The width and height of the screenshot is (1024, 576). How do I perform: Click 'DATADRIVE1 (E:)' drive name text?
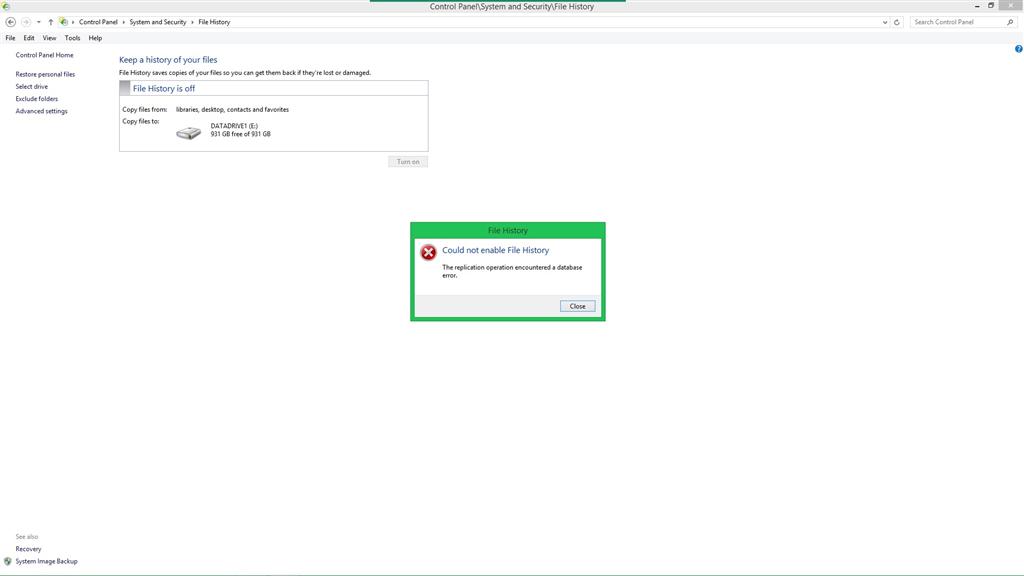pos(234,126)
